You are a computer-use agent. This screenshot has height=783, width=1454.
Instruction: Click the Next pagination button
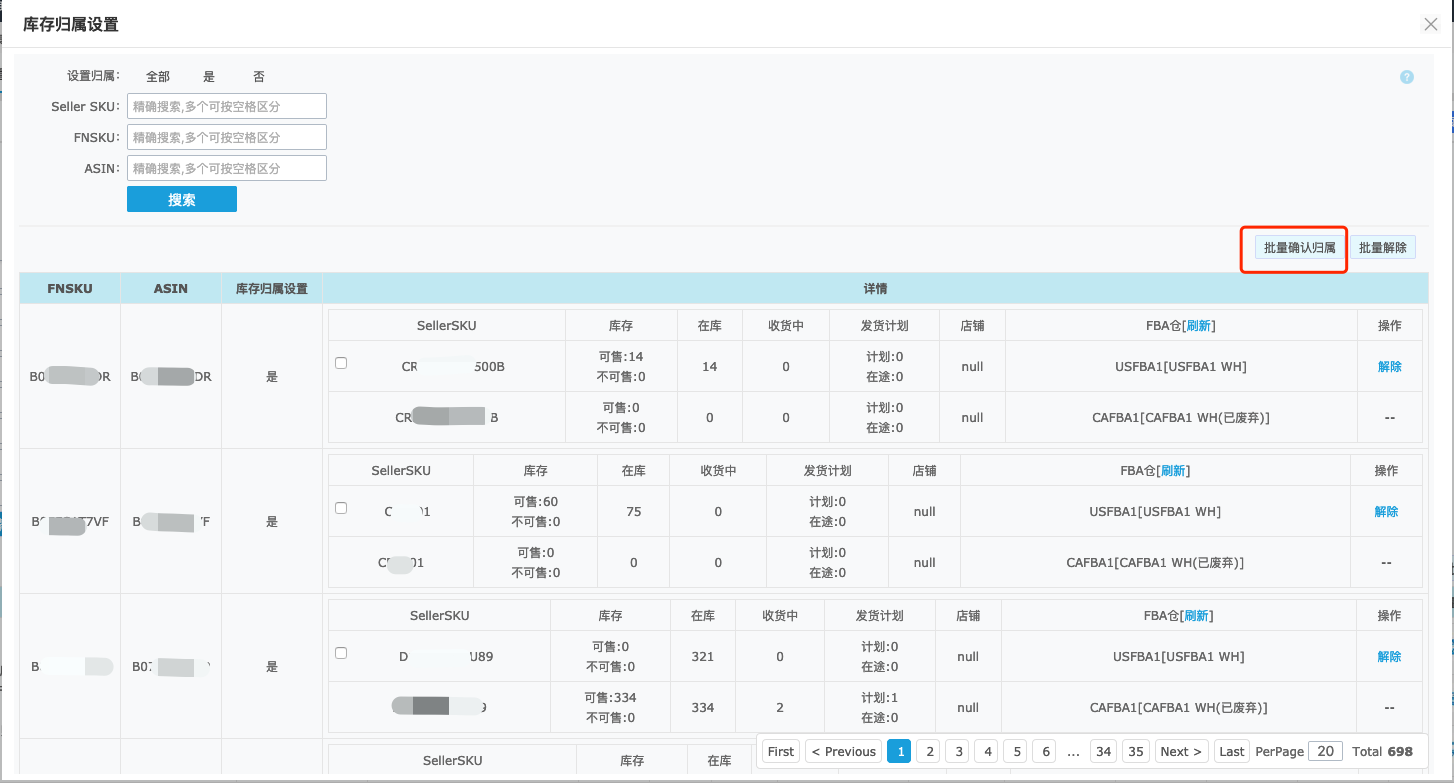pos(1181,751)
